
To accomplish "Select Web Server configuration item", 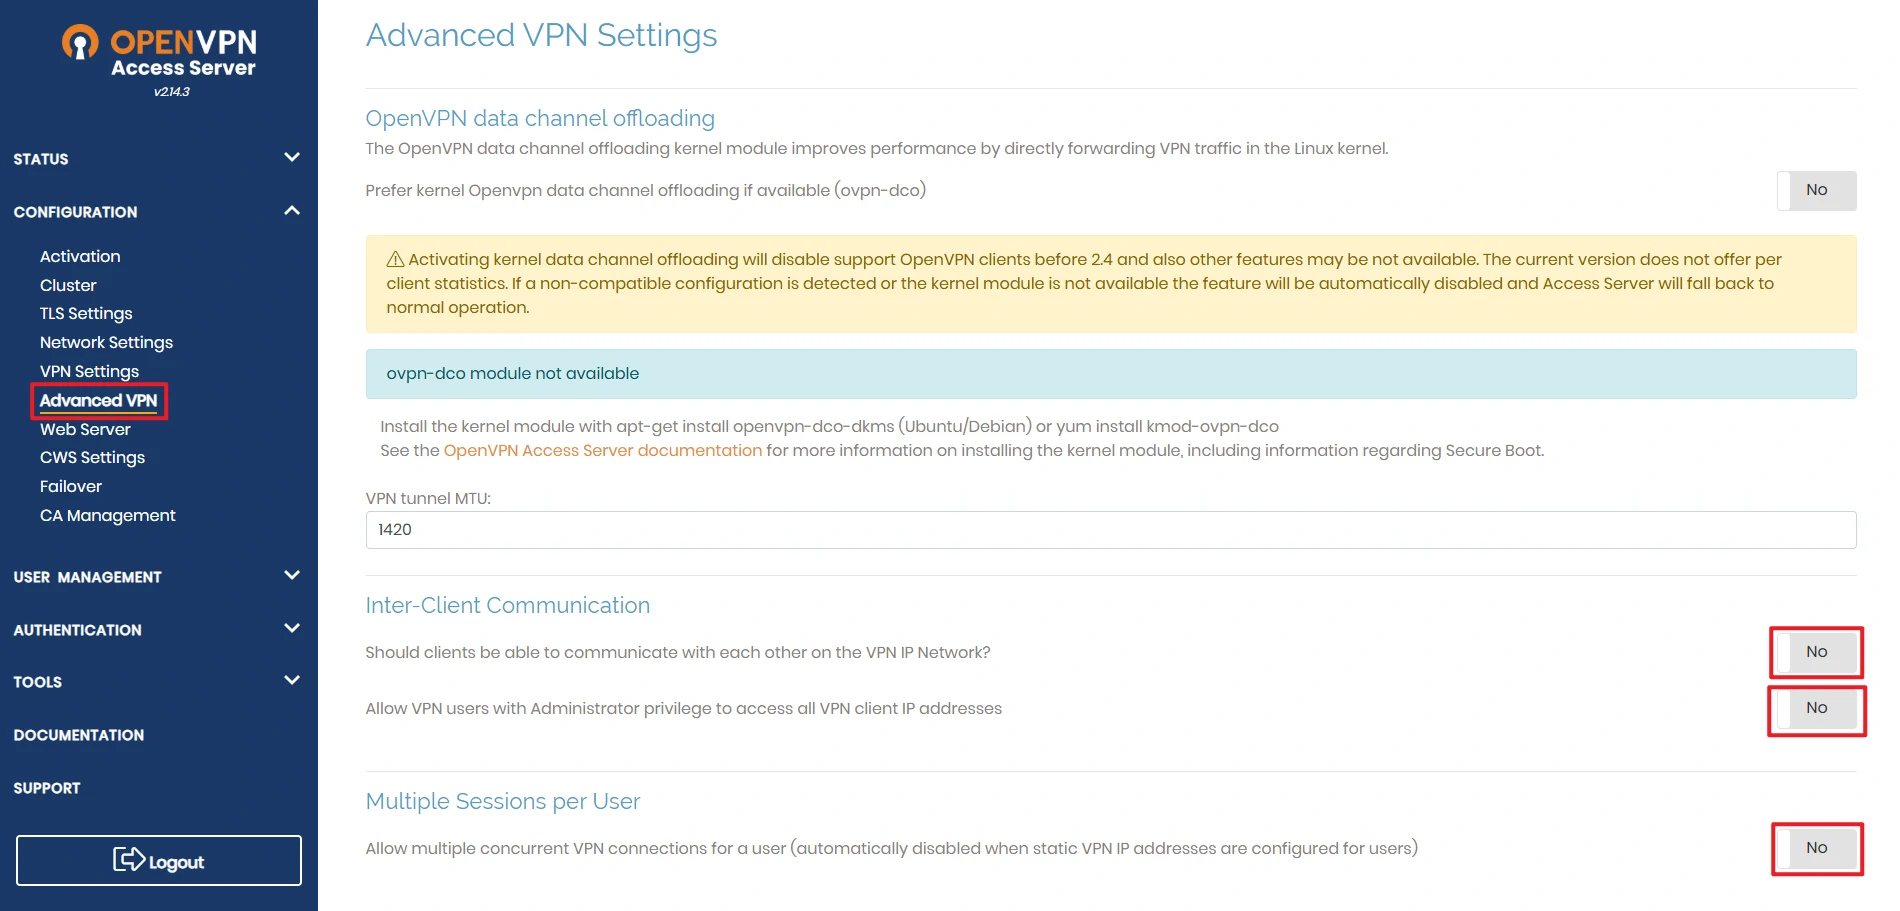I will (85, 429).
